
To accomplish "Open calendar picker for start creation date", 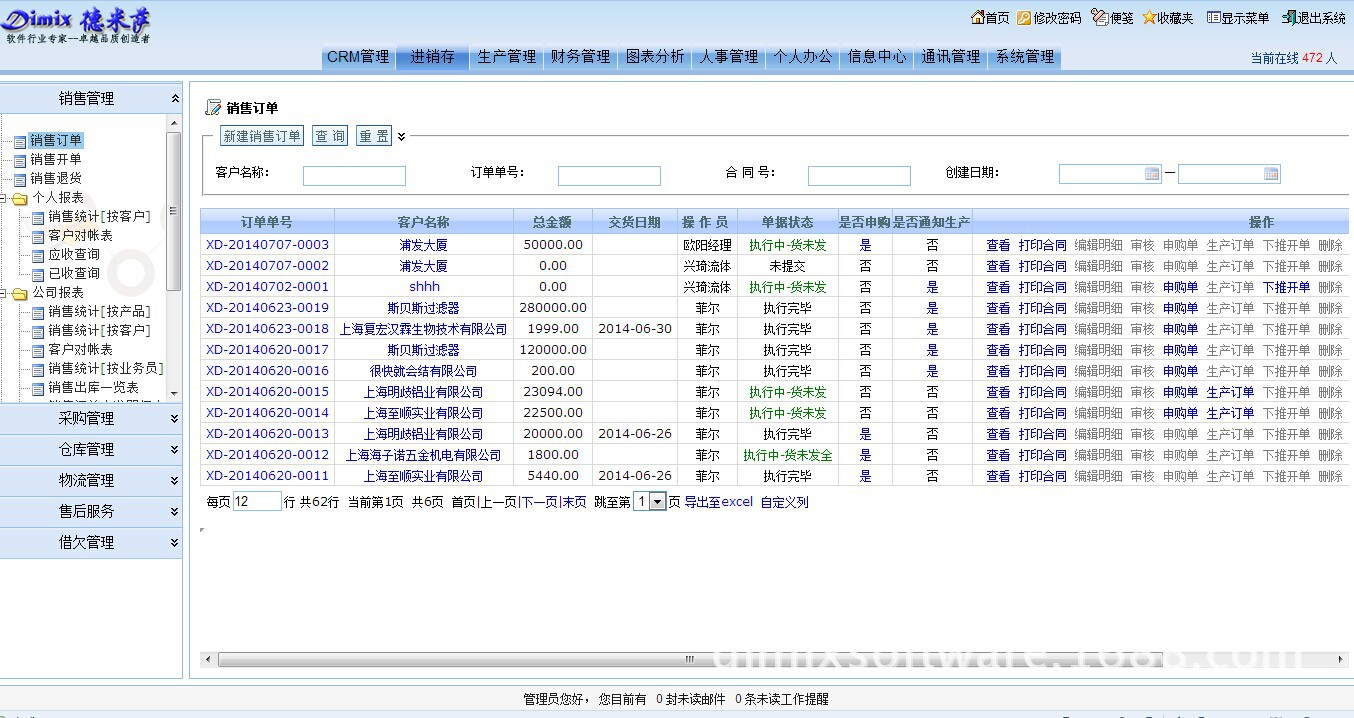I will [x=1152, y=174].
